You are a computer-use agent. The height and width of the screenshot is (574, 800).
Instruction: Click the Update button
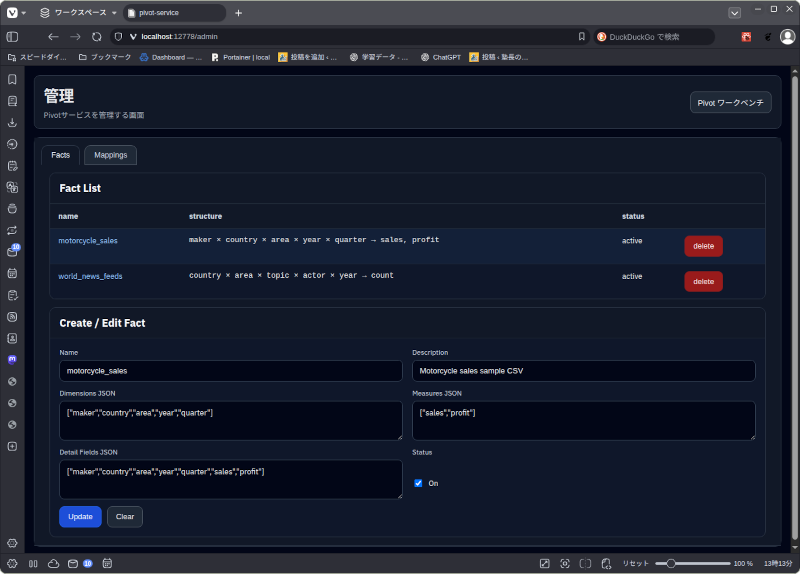(80, 517)
